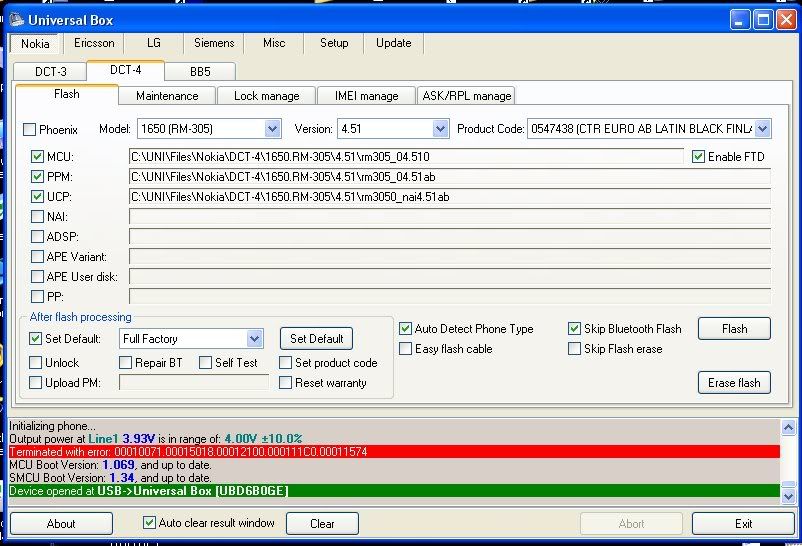Go to the Setup tab
The width and height of the screenshot is (802, 546).
(333, 43)
